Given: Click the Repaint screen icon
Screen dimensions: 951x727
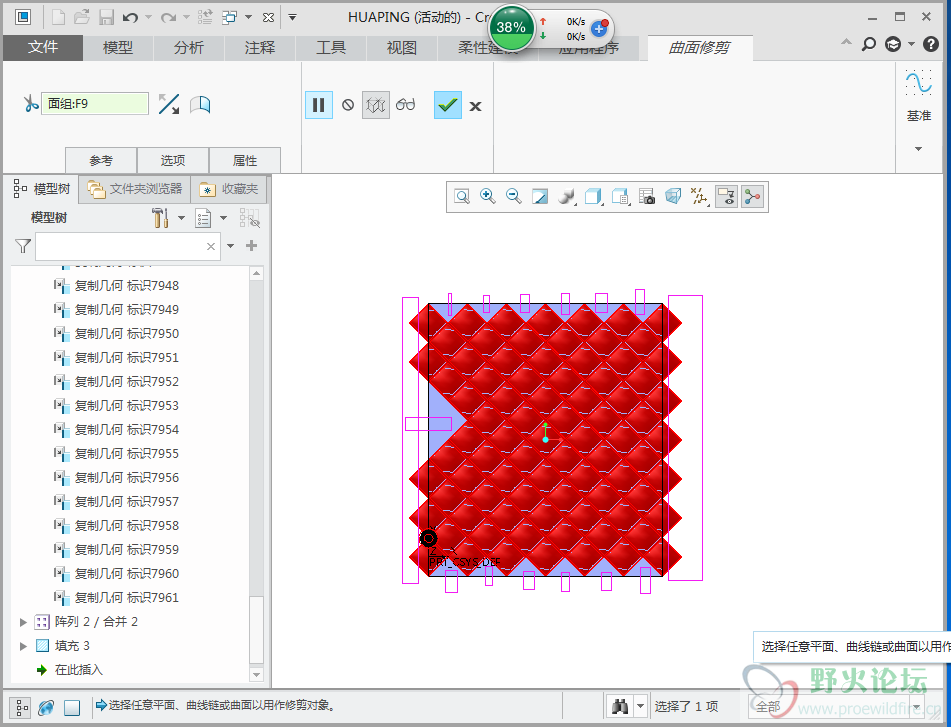Looking at the screenshot, I should (x=540, y=196).
